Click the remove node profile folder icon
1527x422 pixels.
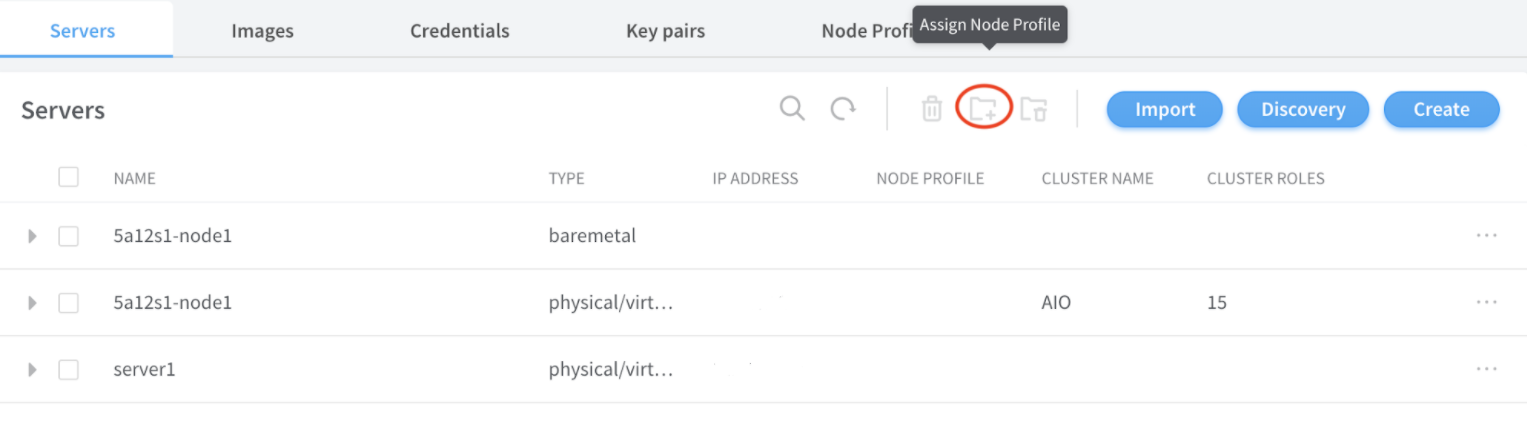1033,109
